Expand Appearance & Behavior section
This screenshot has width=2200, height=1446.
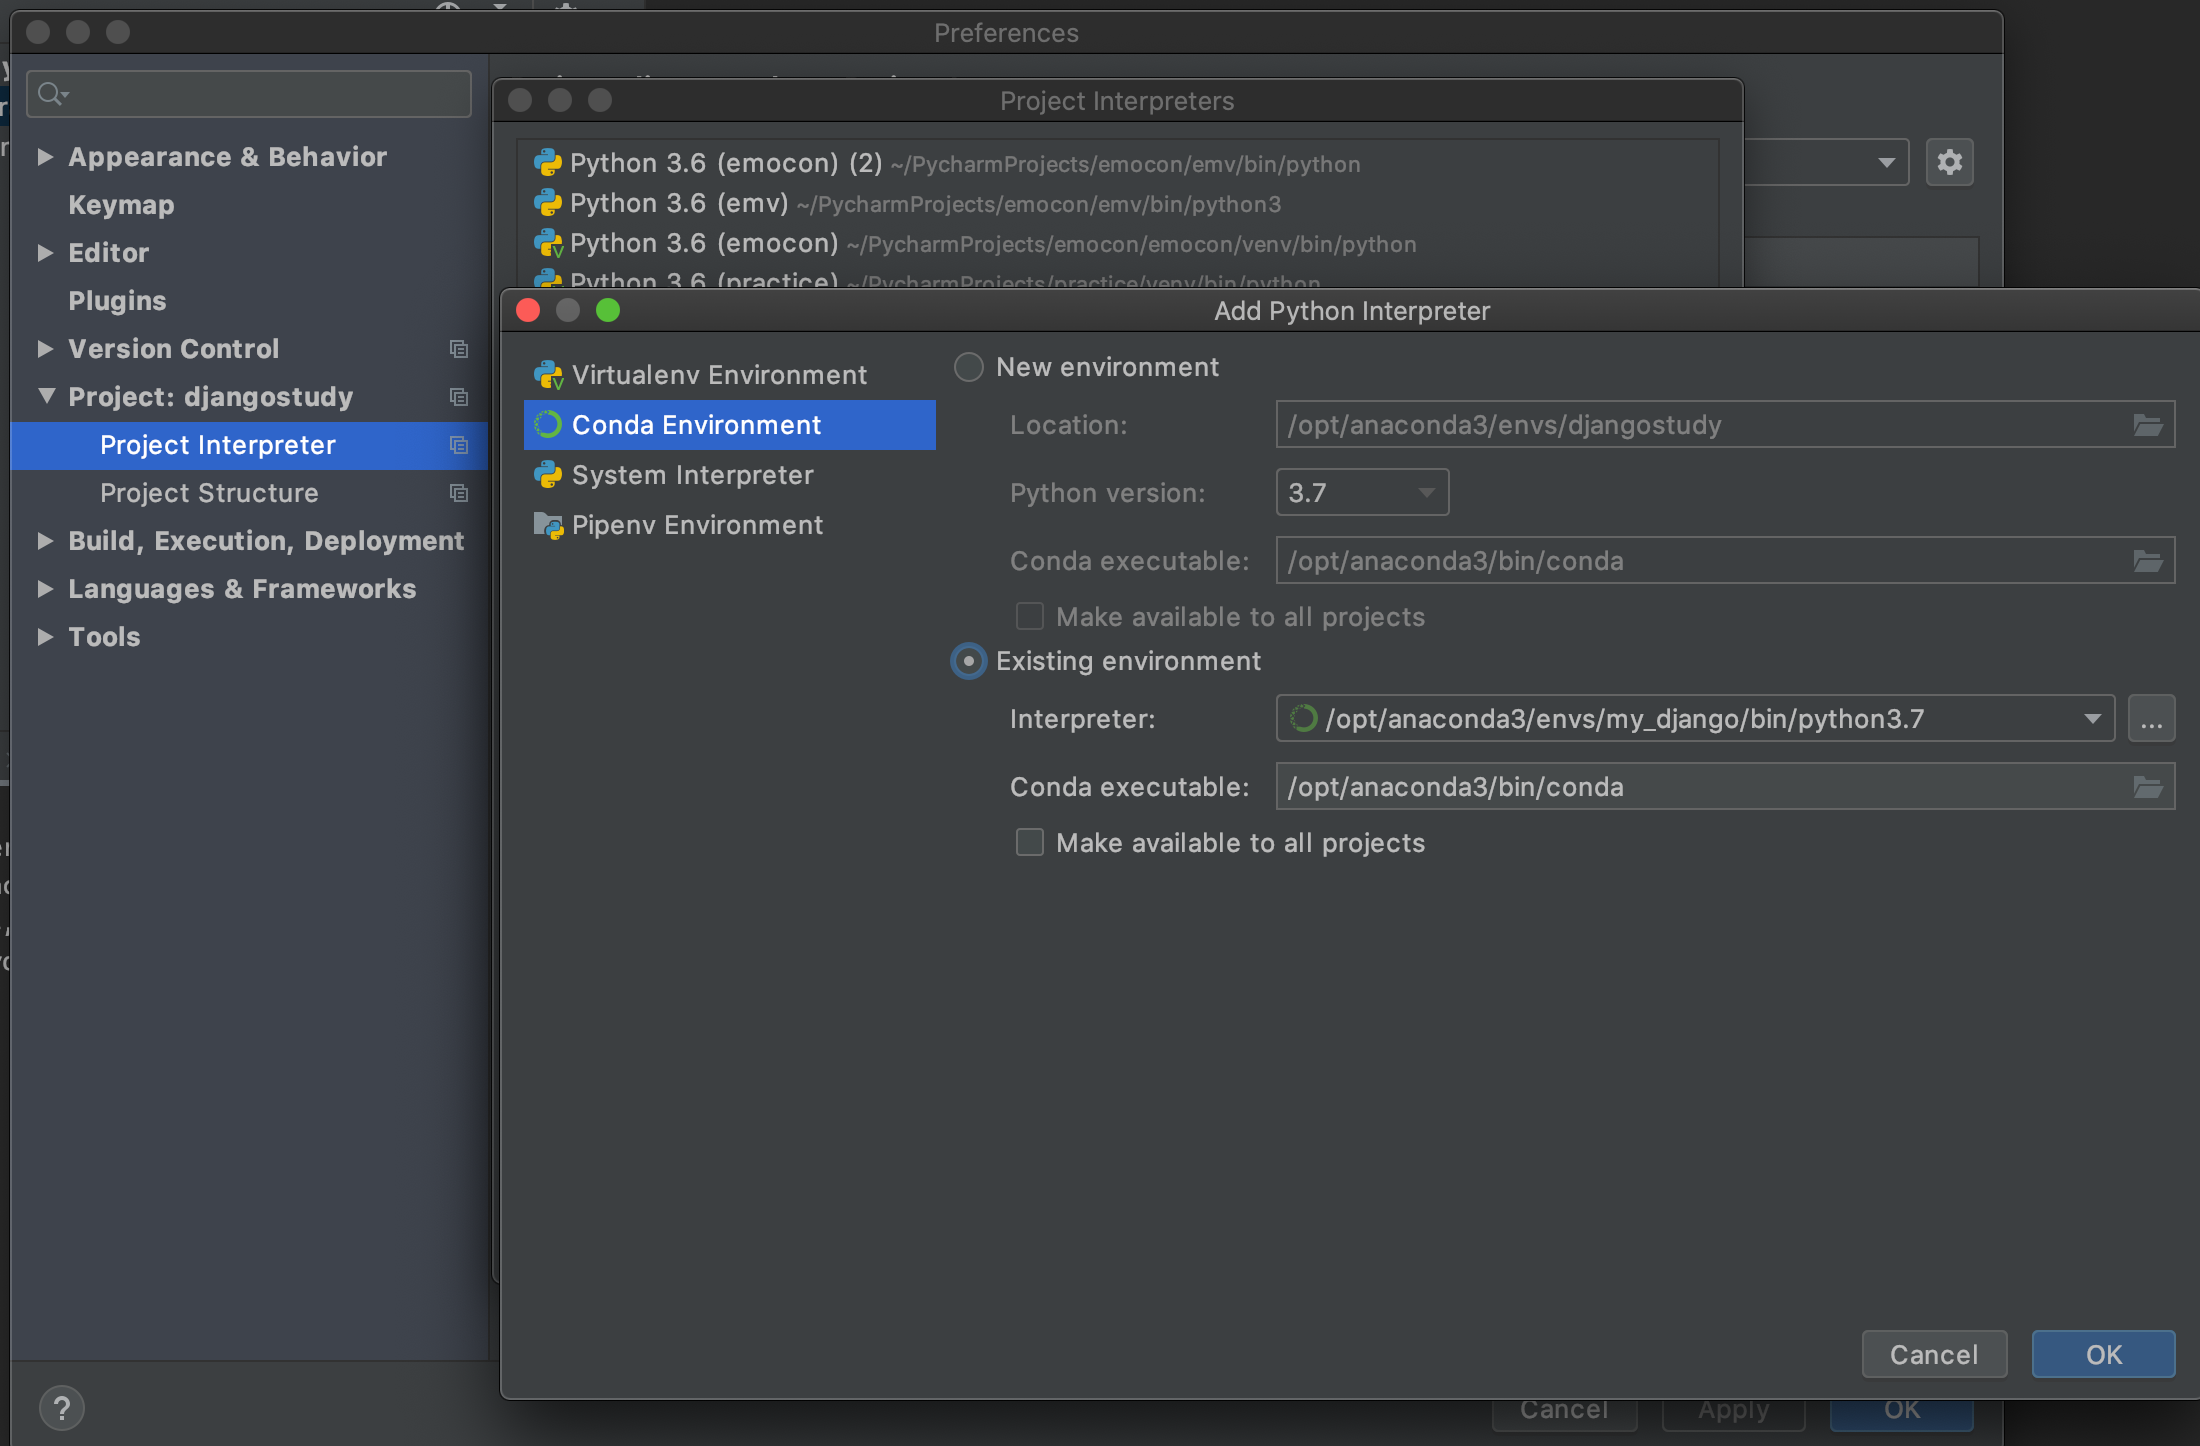pos(45,157)
